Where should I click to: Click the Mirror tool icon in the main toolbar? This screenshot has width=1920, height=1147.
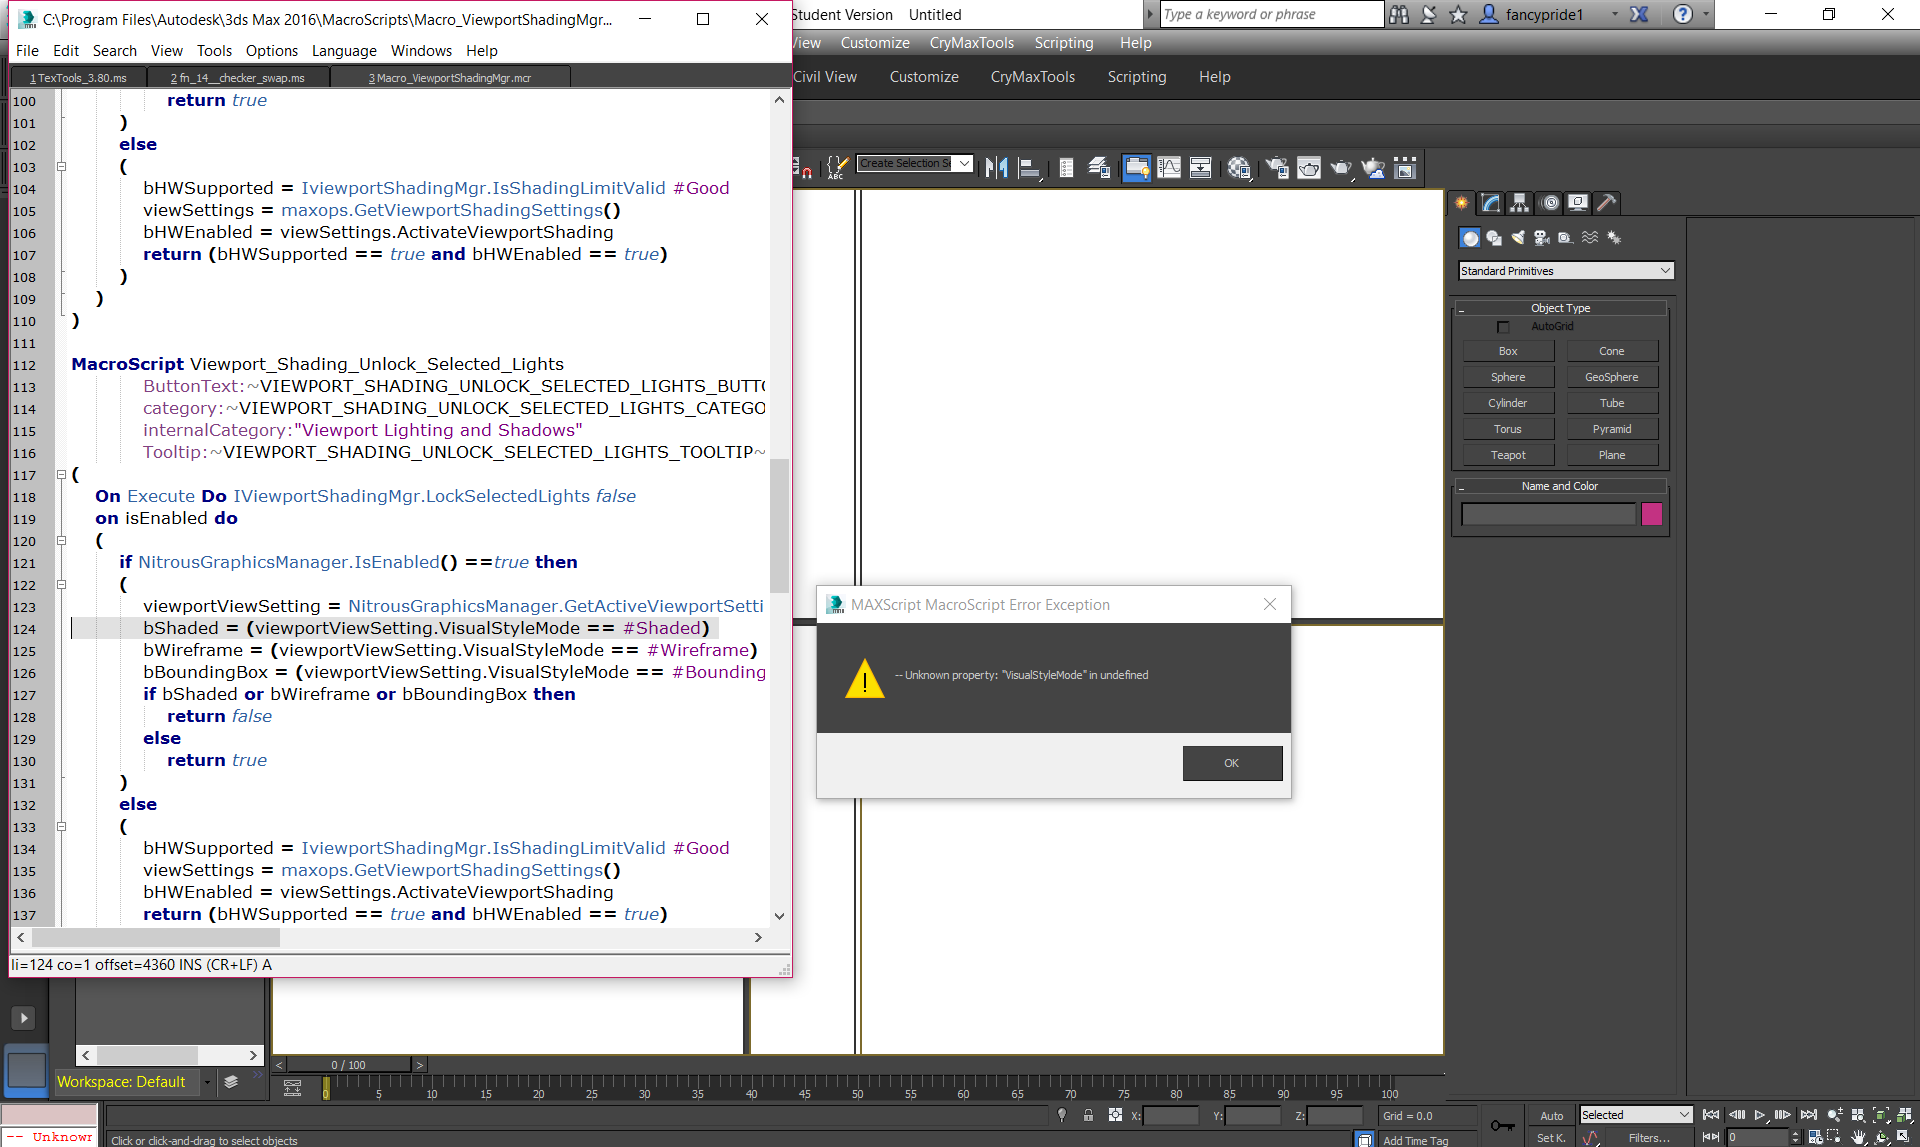tap(996, 168)
